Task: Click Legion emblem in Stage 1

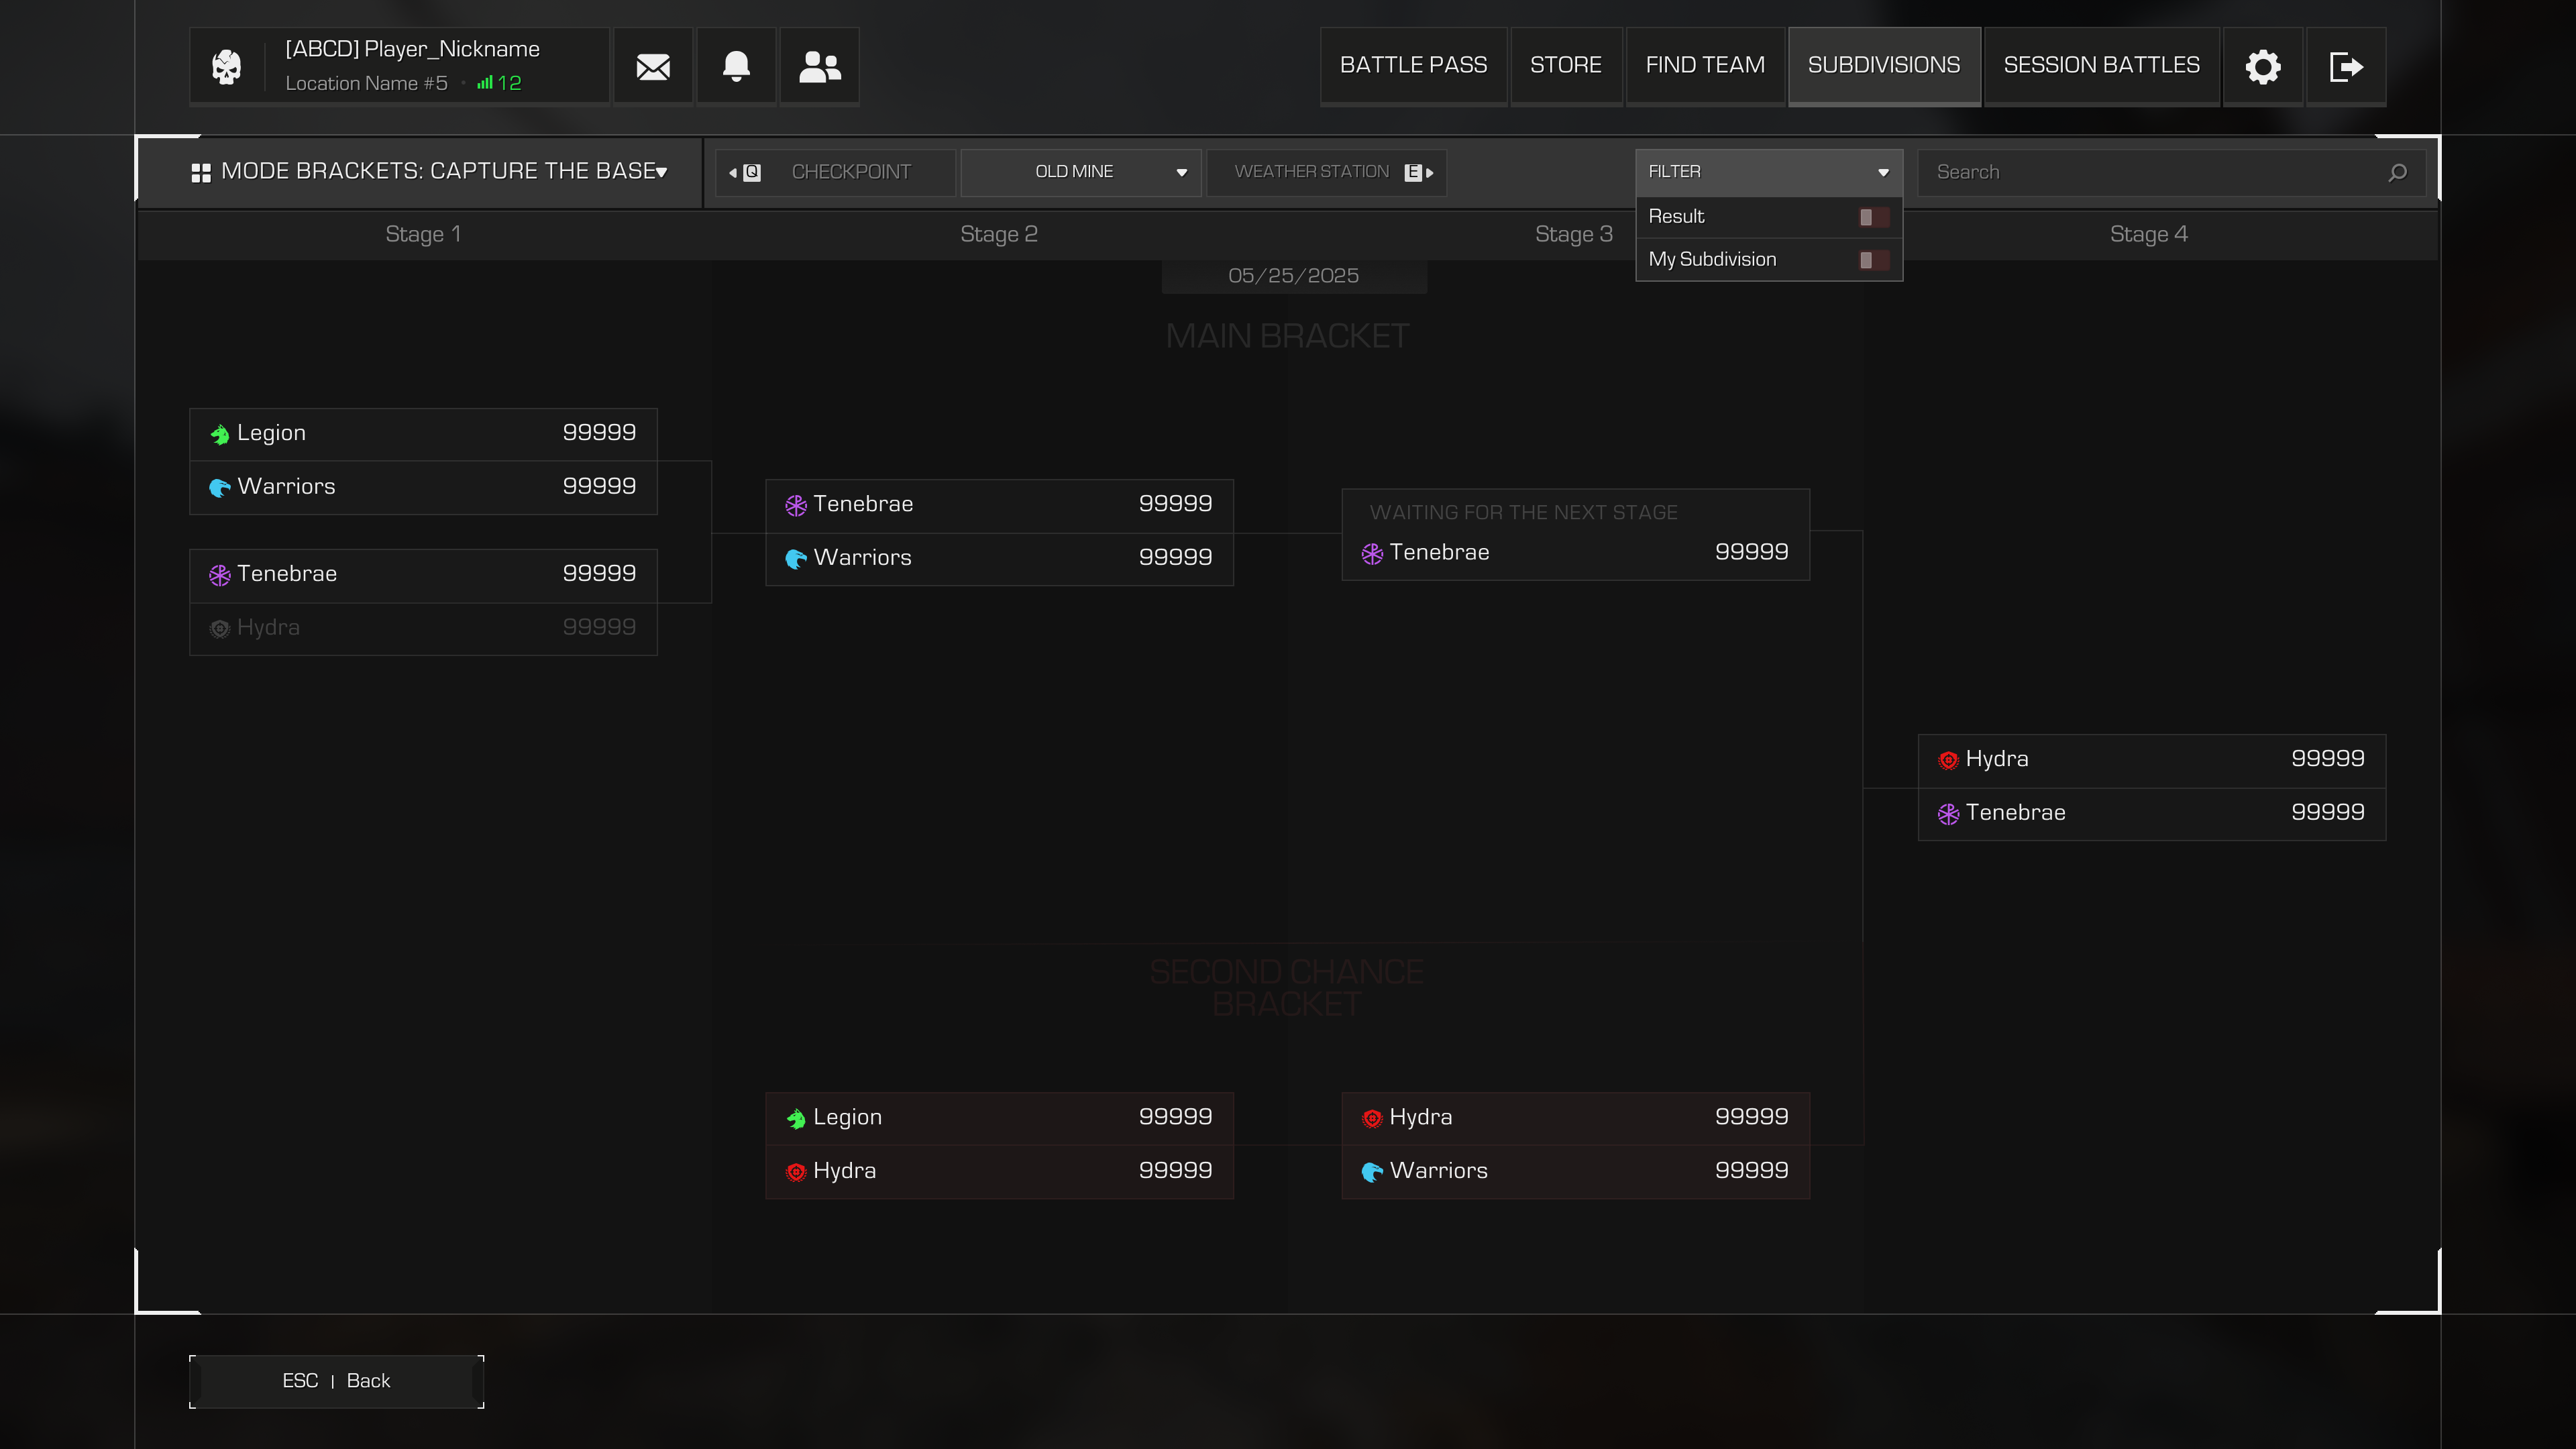Action: (220, 434)
